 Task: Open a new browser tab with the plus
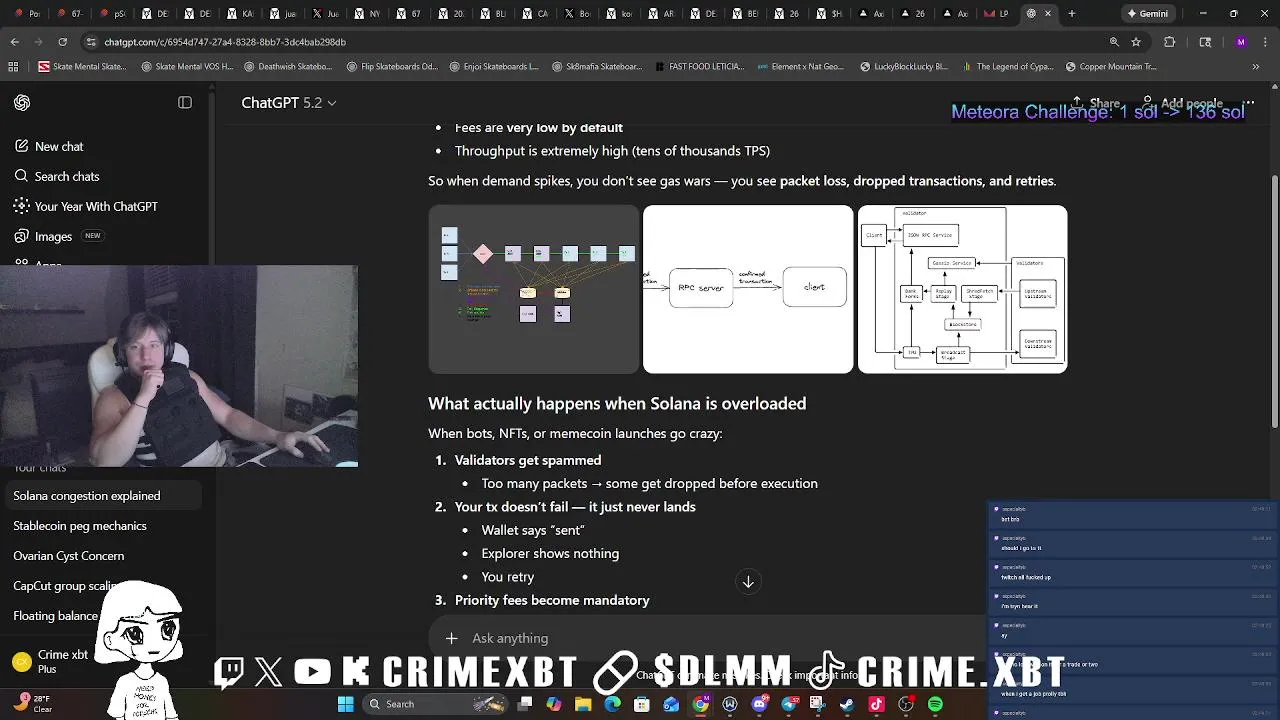pyautogui.click(x=1071, y=14)
